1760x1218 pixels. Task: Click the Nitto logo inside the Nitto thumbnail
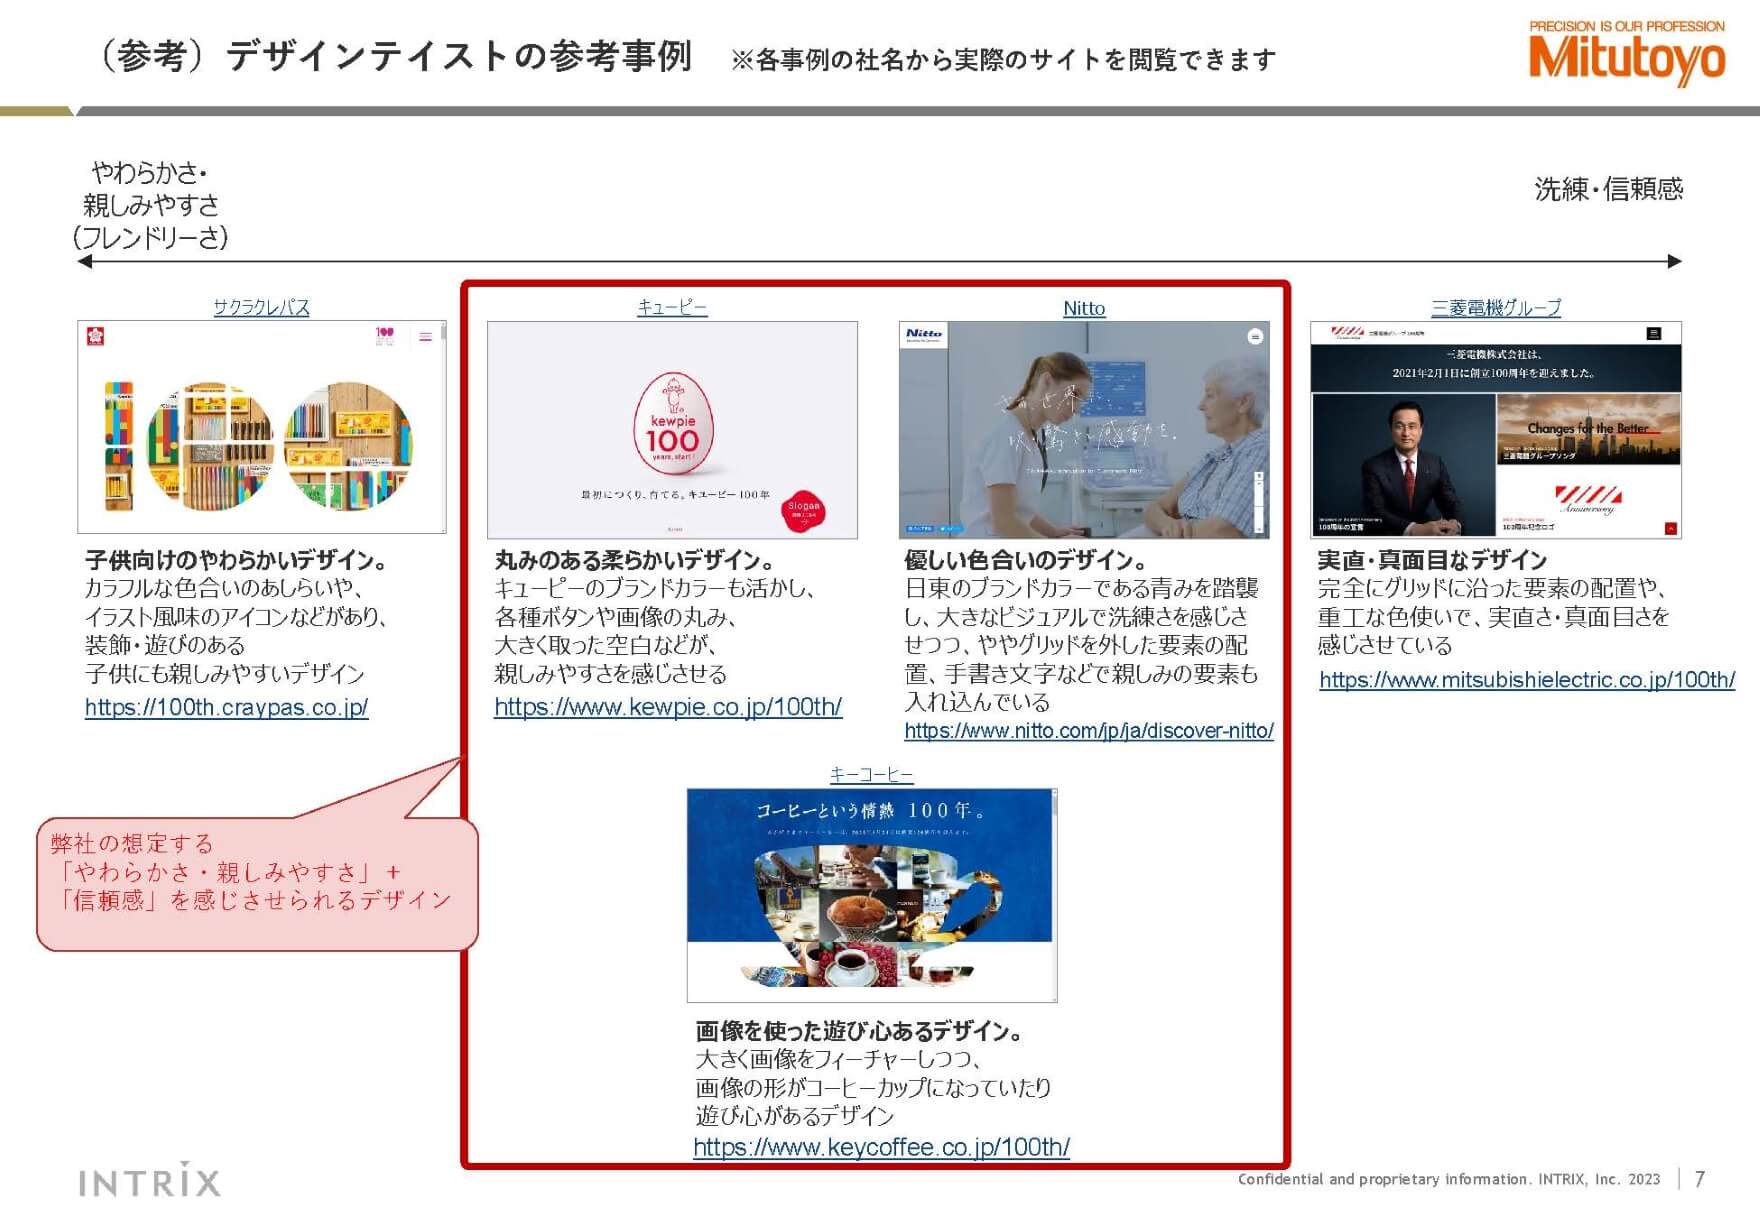point(923,334)
